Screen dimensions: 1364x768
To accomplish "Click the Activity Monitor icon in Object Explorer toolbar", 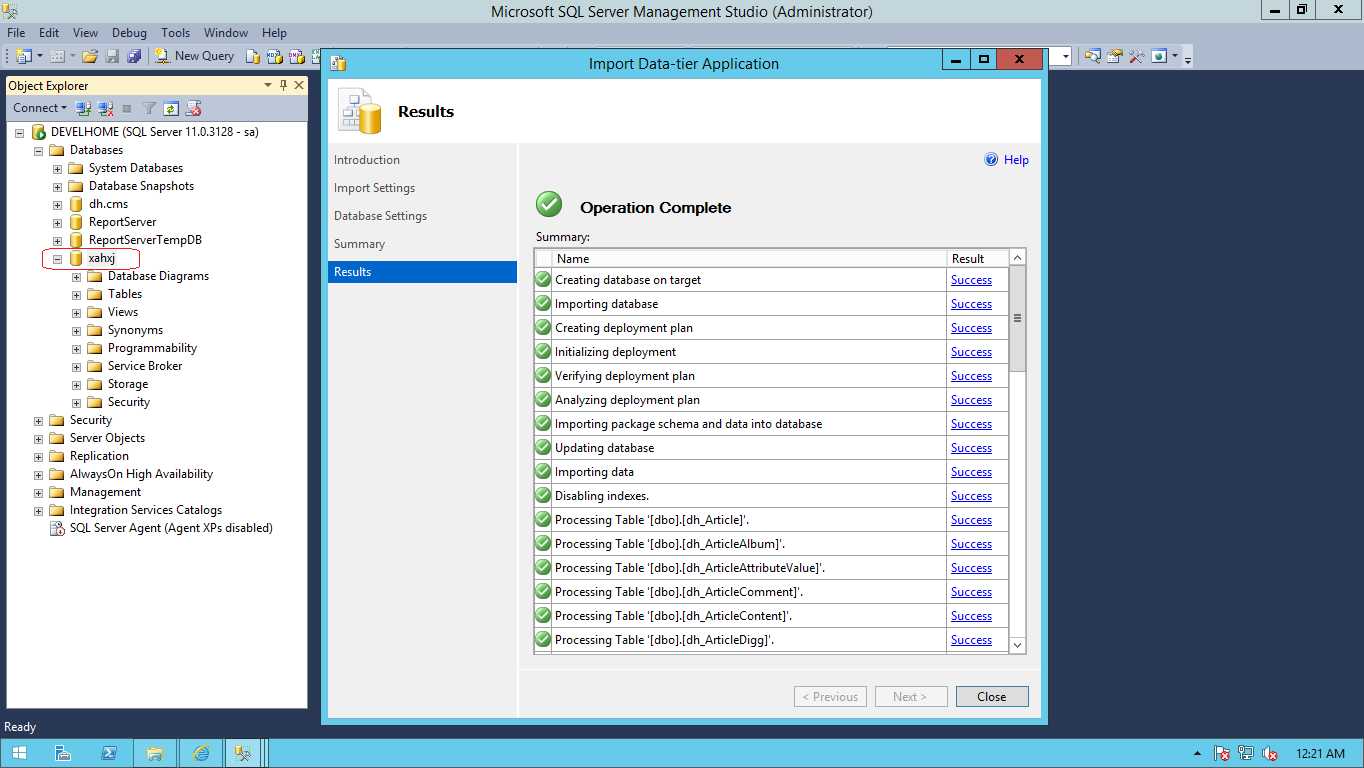I will pos(194,107).
